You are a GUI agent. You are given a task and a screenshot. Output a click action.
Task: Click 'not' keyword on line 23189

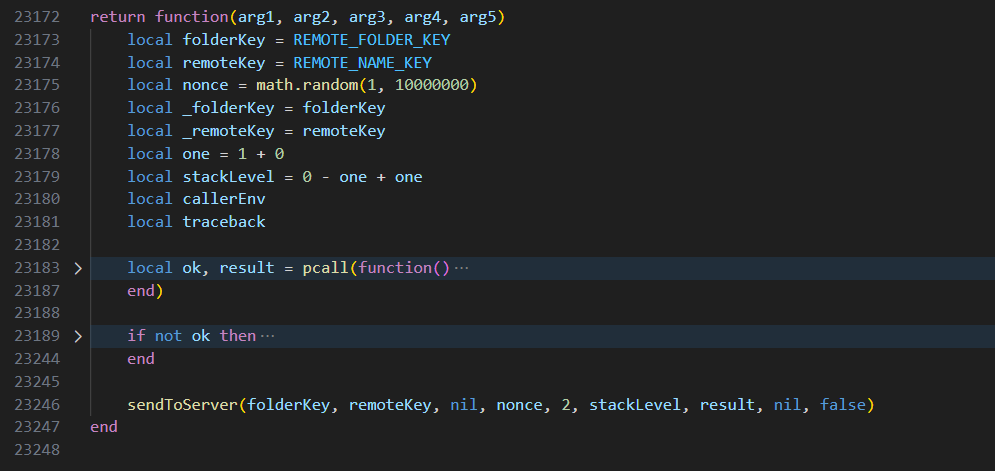pos(169,336)
